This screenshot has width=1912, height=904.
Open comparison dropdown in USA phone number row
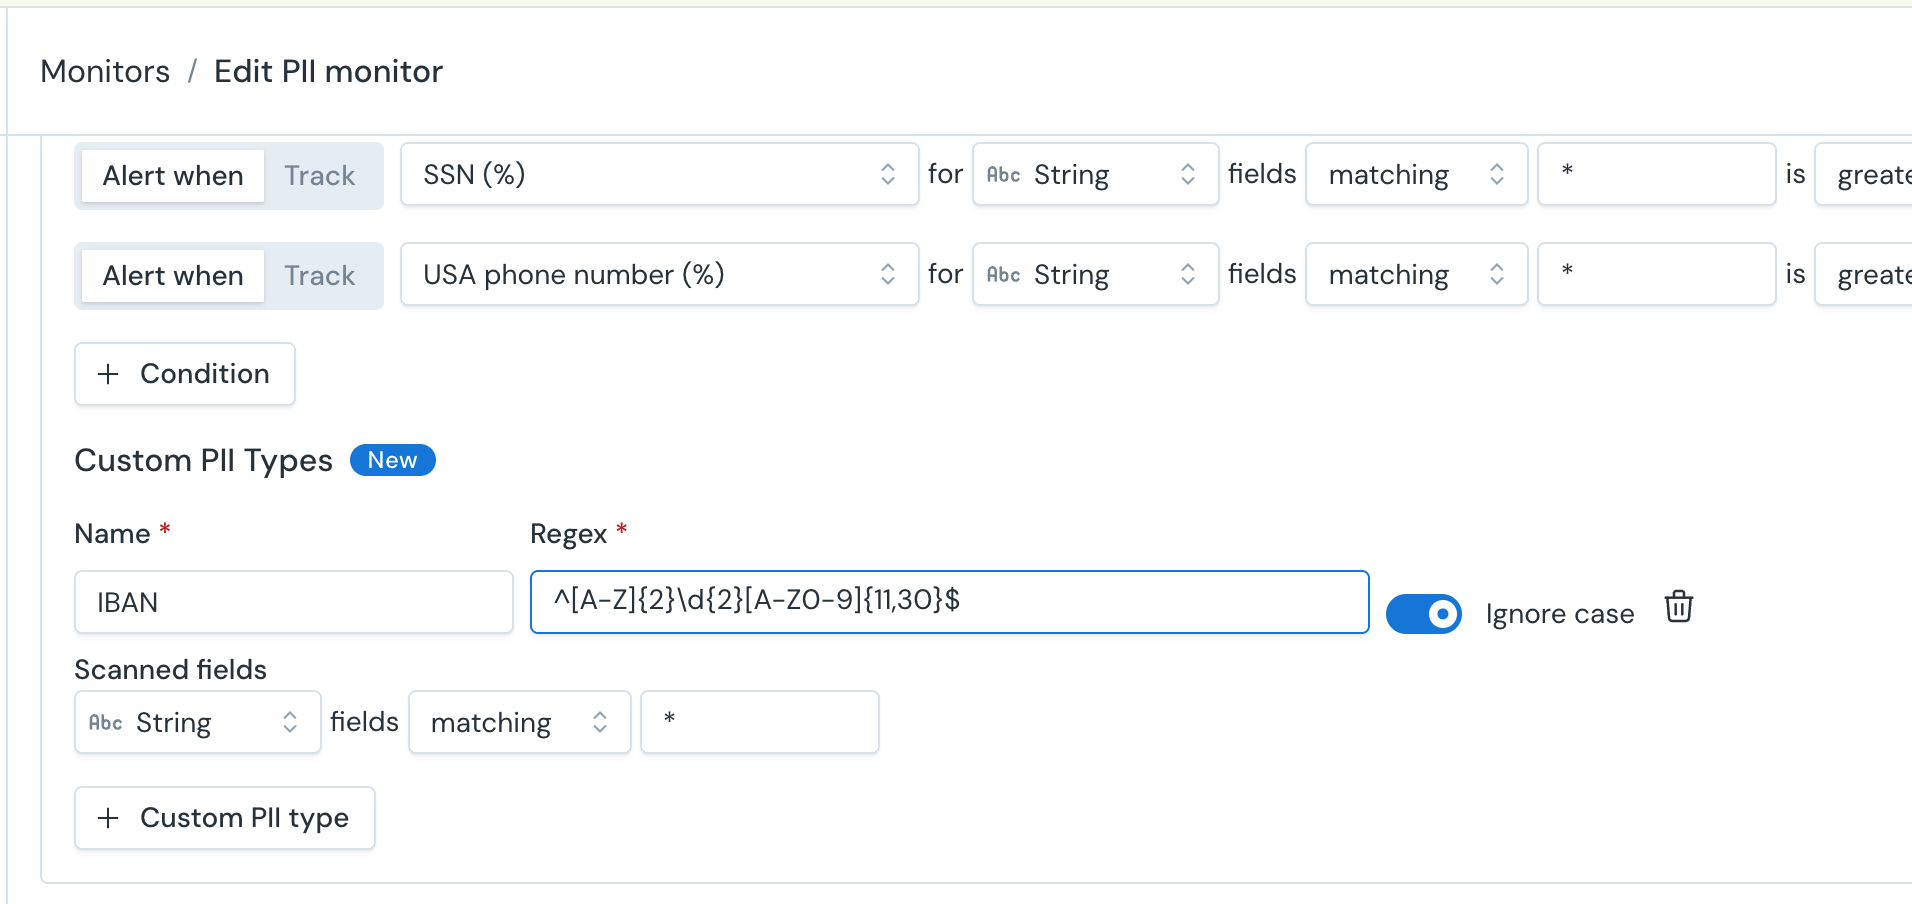[1864, 275]
